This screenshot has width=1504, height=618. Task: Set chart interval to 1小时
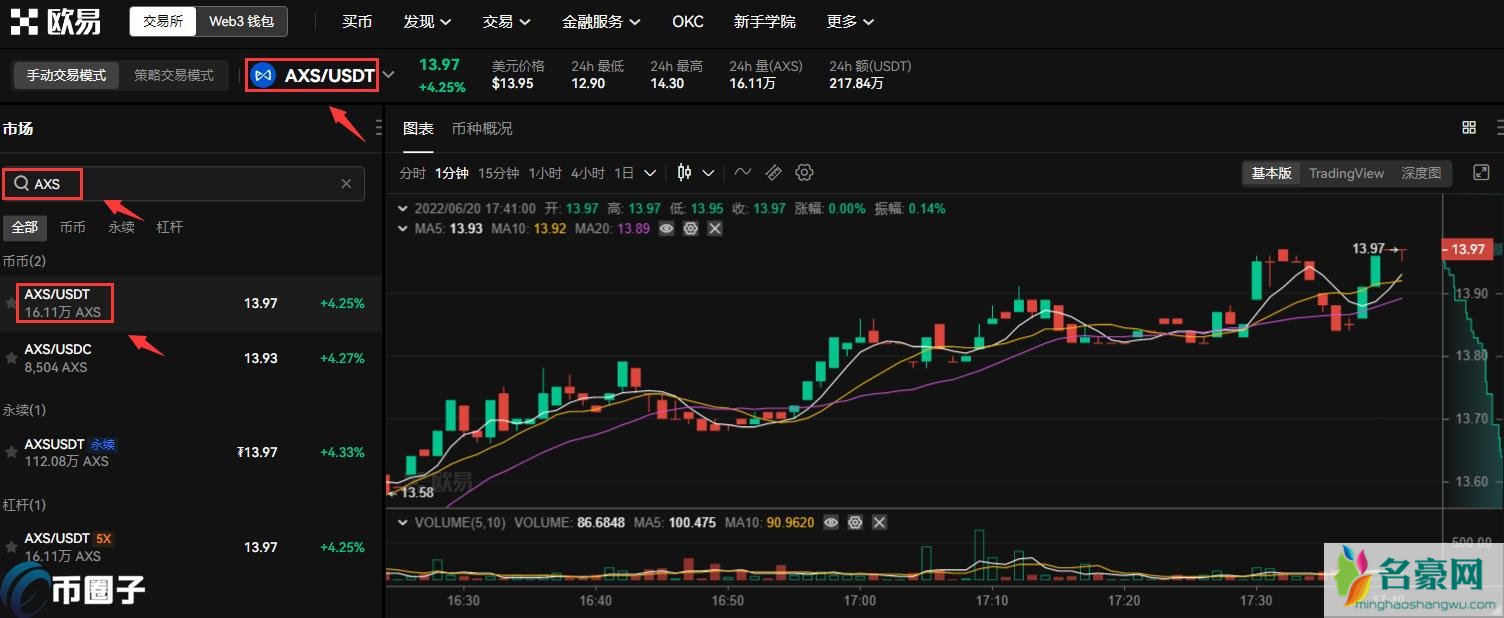545,173
